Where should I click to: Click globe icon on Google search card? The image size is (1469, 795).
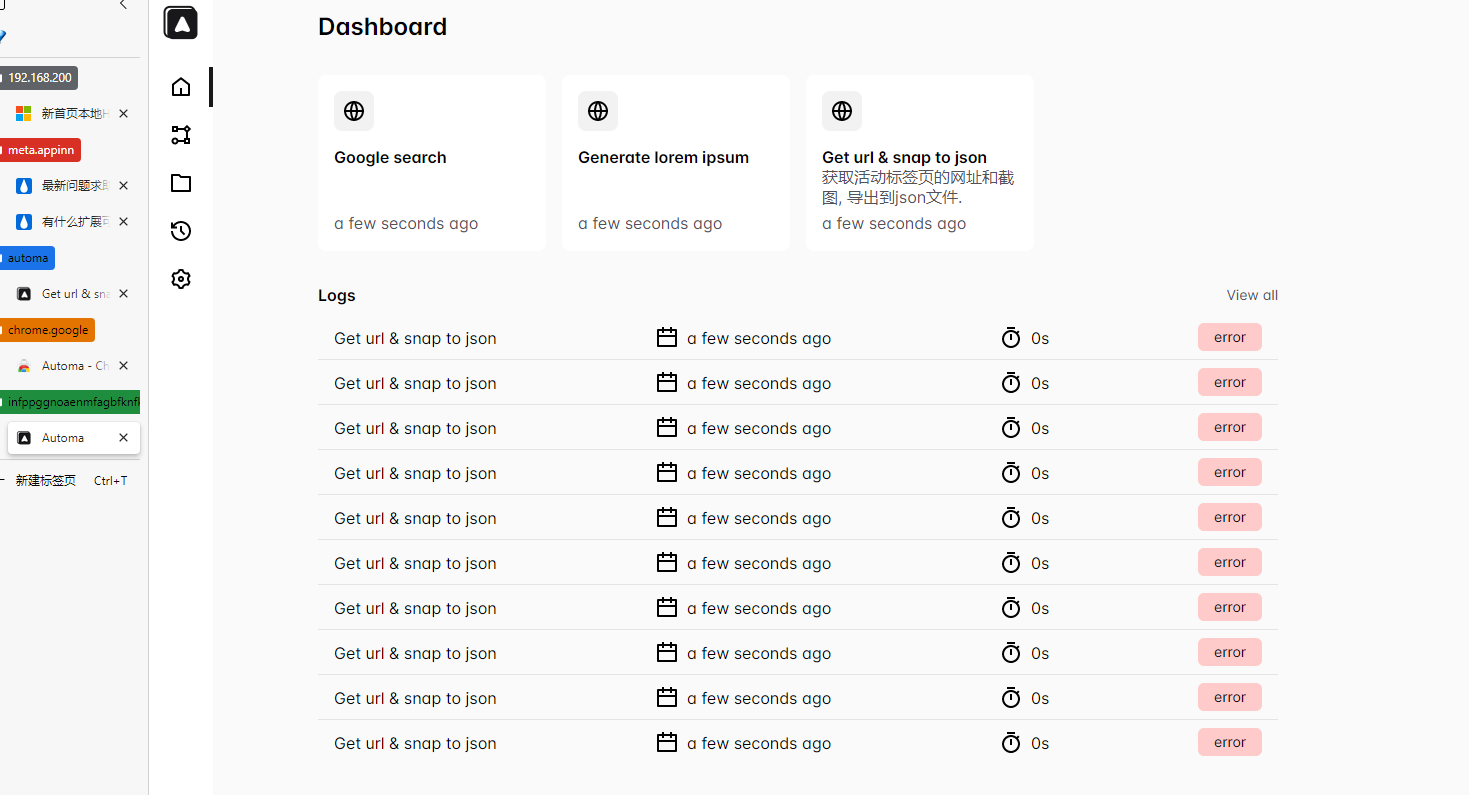[354, 111]
